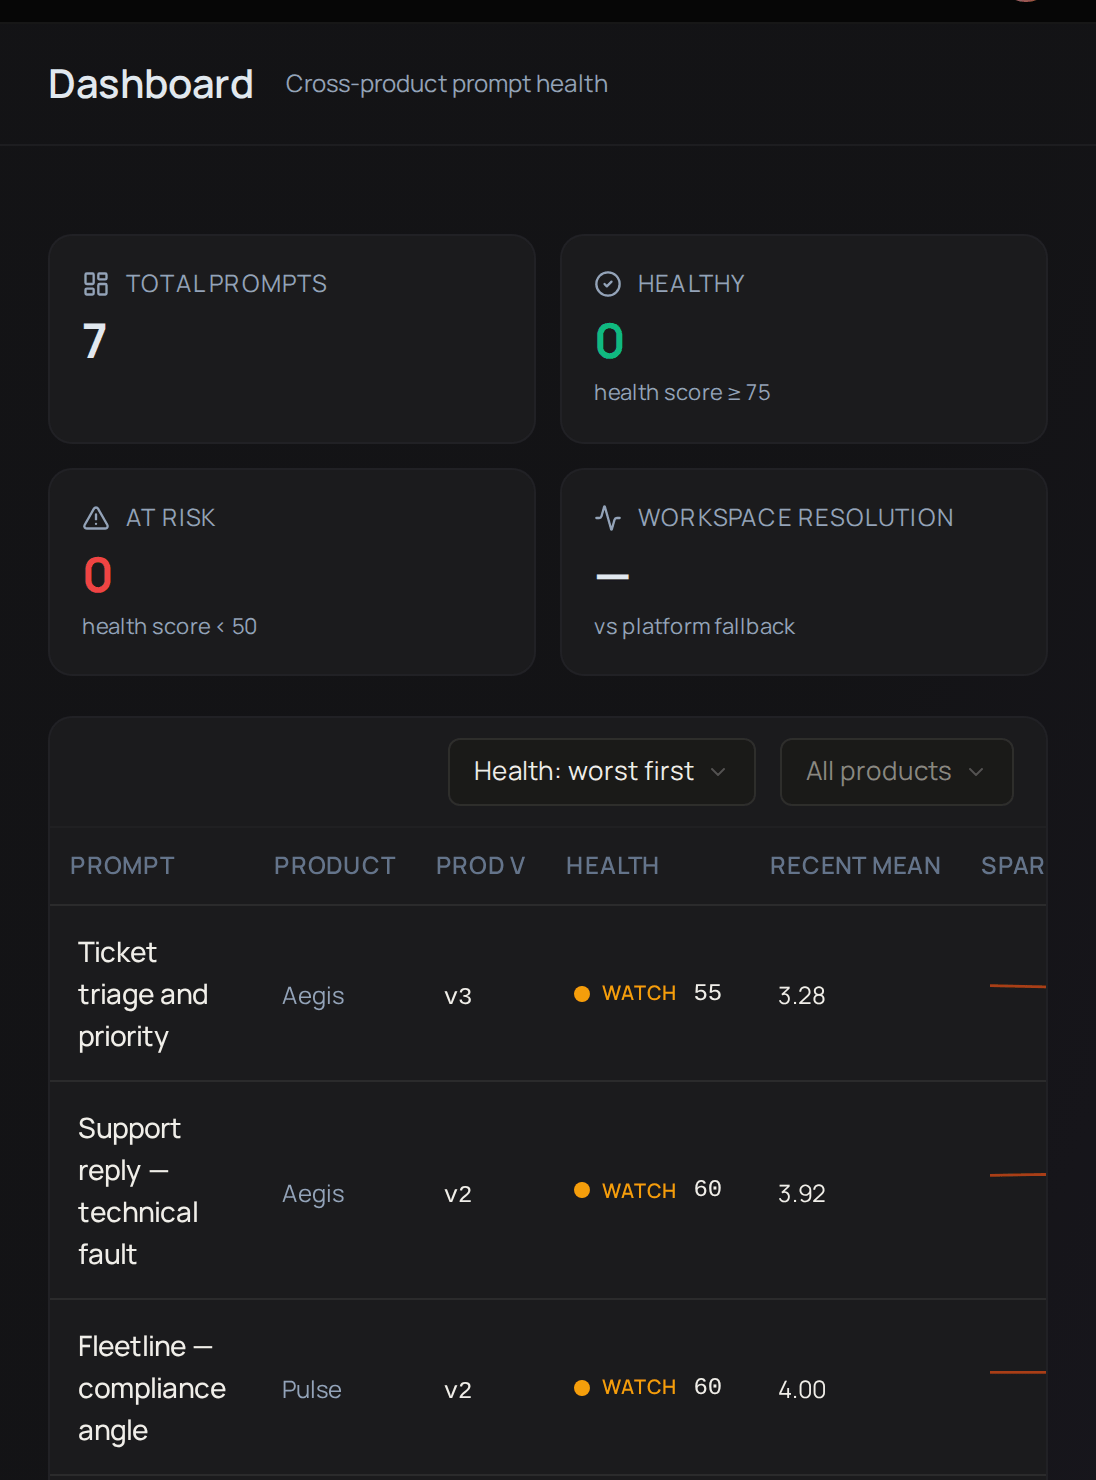Open the 'All products' filter dropdown
1096x1480 pixels.
(x=897, y=772)
